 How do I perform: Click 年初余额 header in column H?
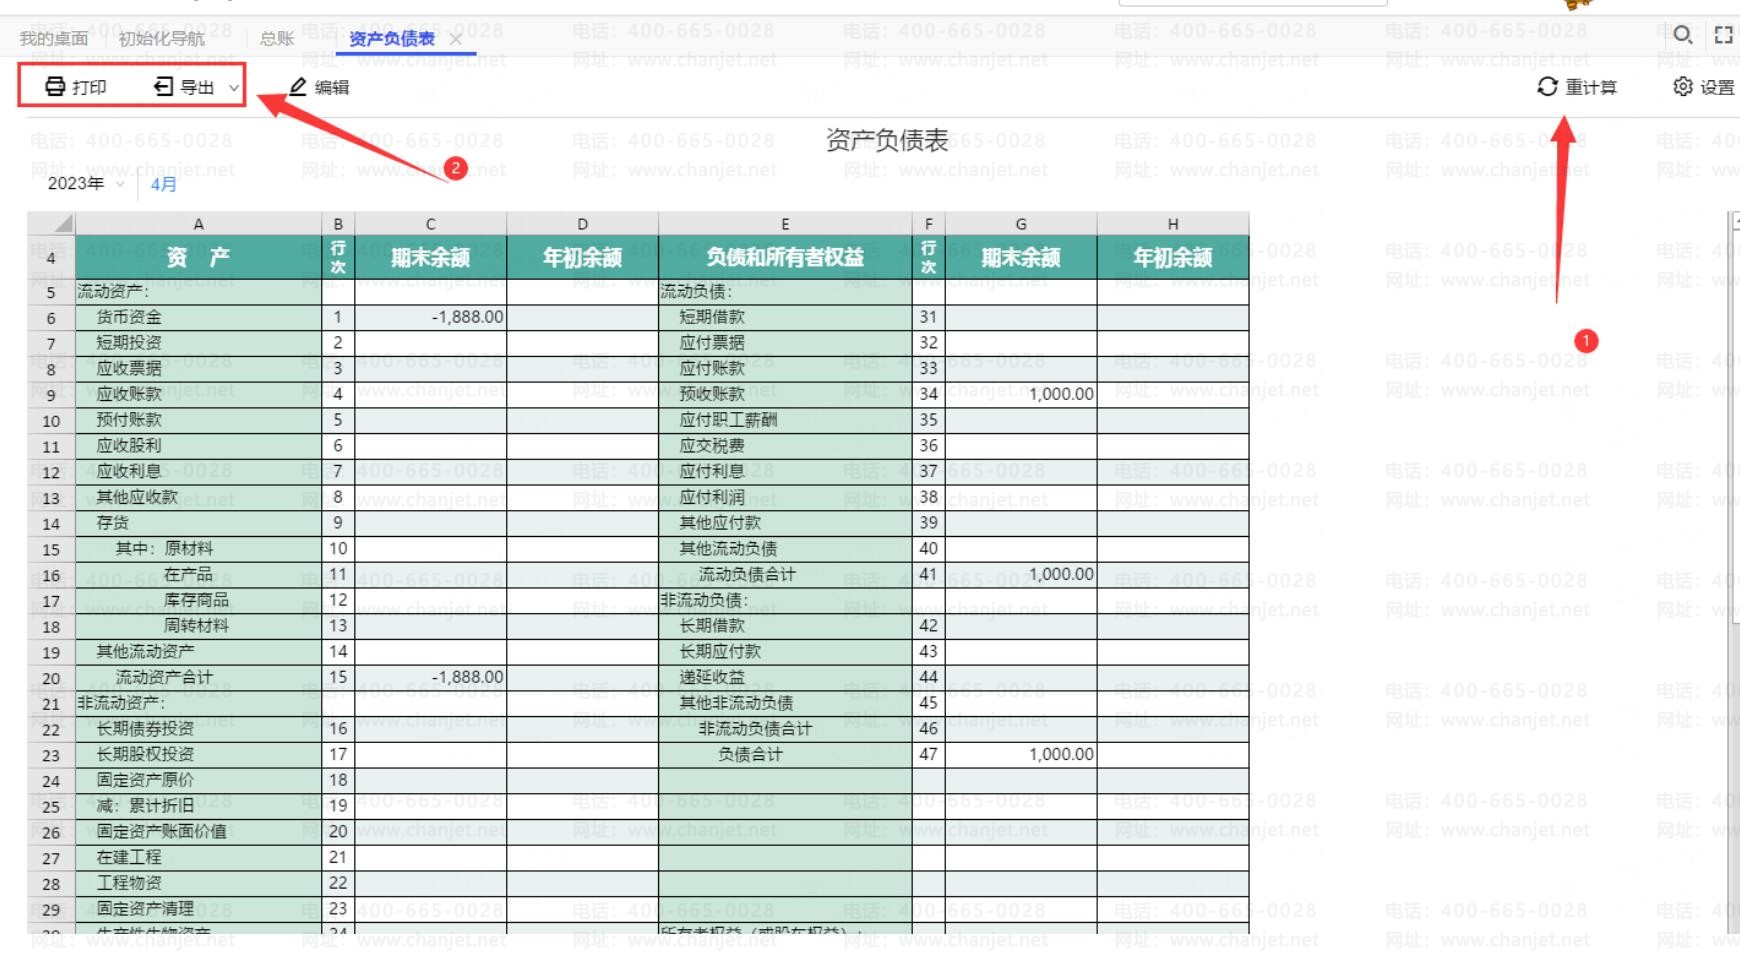(1172, 257)
